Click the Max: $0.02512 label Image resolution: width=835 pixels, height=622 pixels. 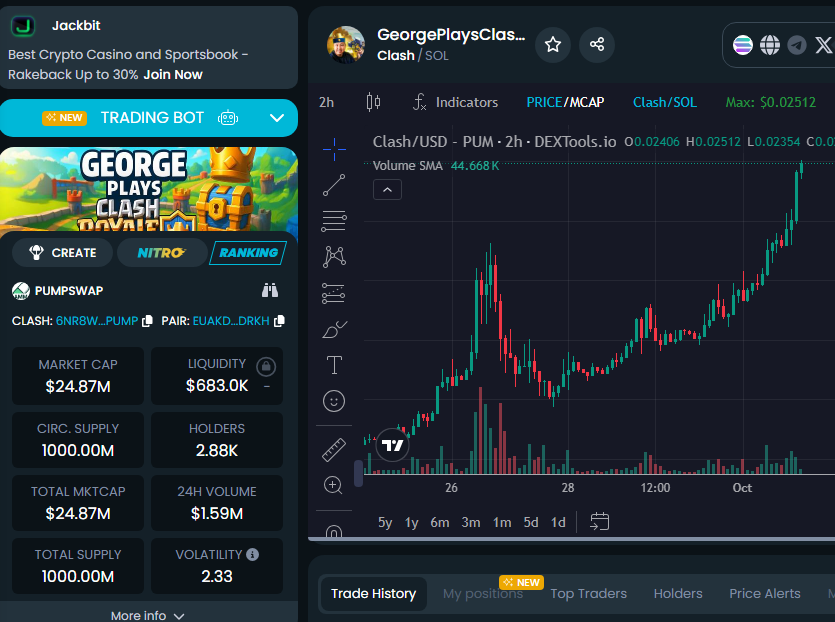pos(771,102)
